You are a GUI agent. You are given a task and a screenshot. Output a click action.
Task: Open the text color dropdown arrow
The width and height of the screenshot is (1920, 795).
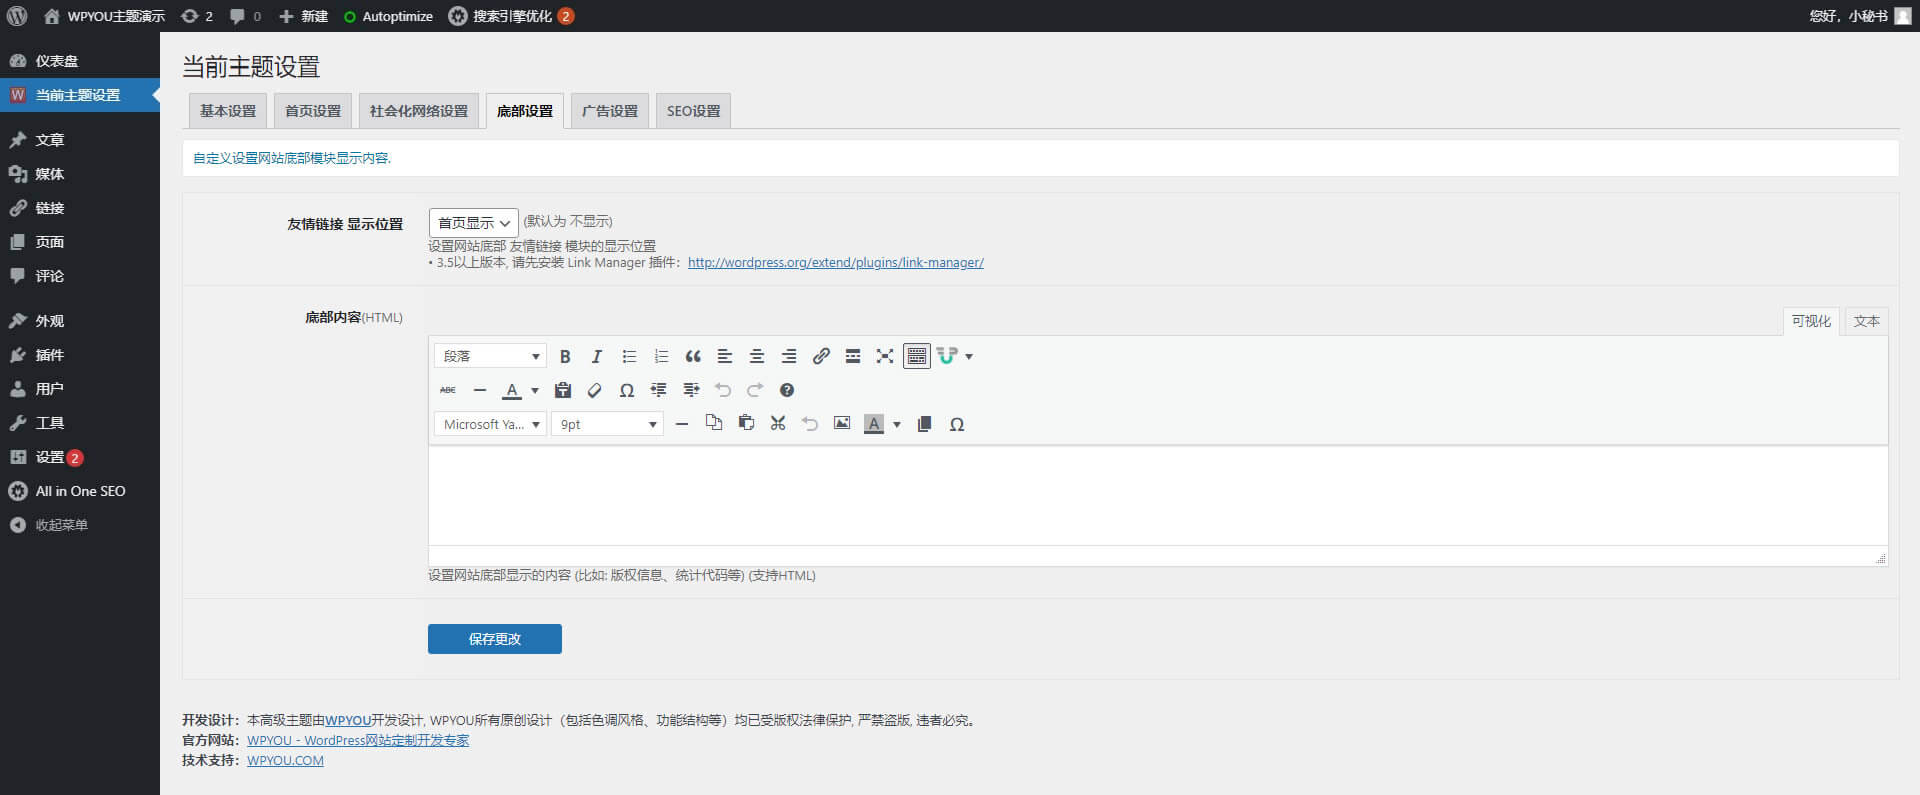click(x=535, y=390)
